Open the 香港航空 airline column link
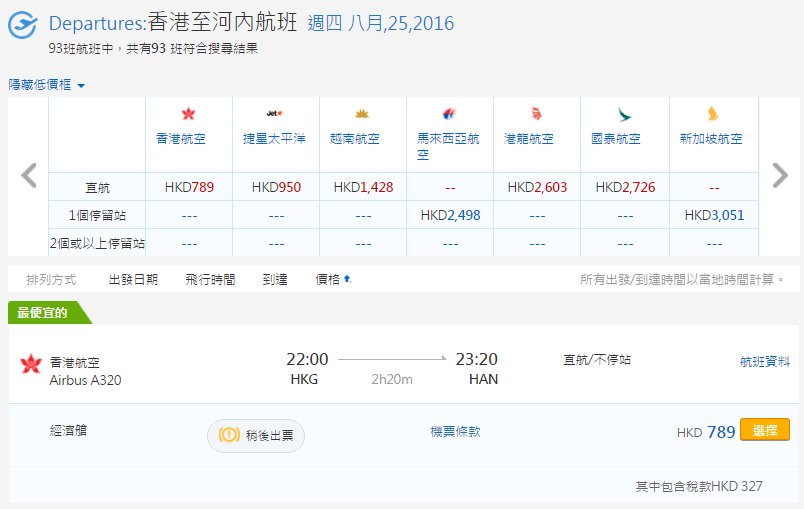This screenshot has height=509, width=804. click(x=180, y=138)
